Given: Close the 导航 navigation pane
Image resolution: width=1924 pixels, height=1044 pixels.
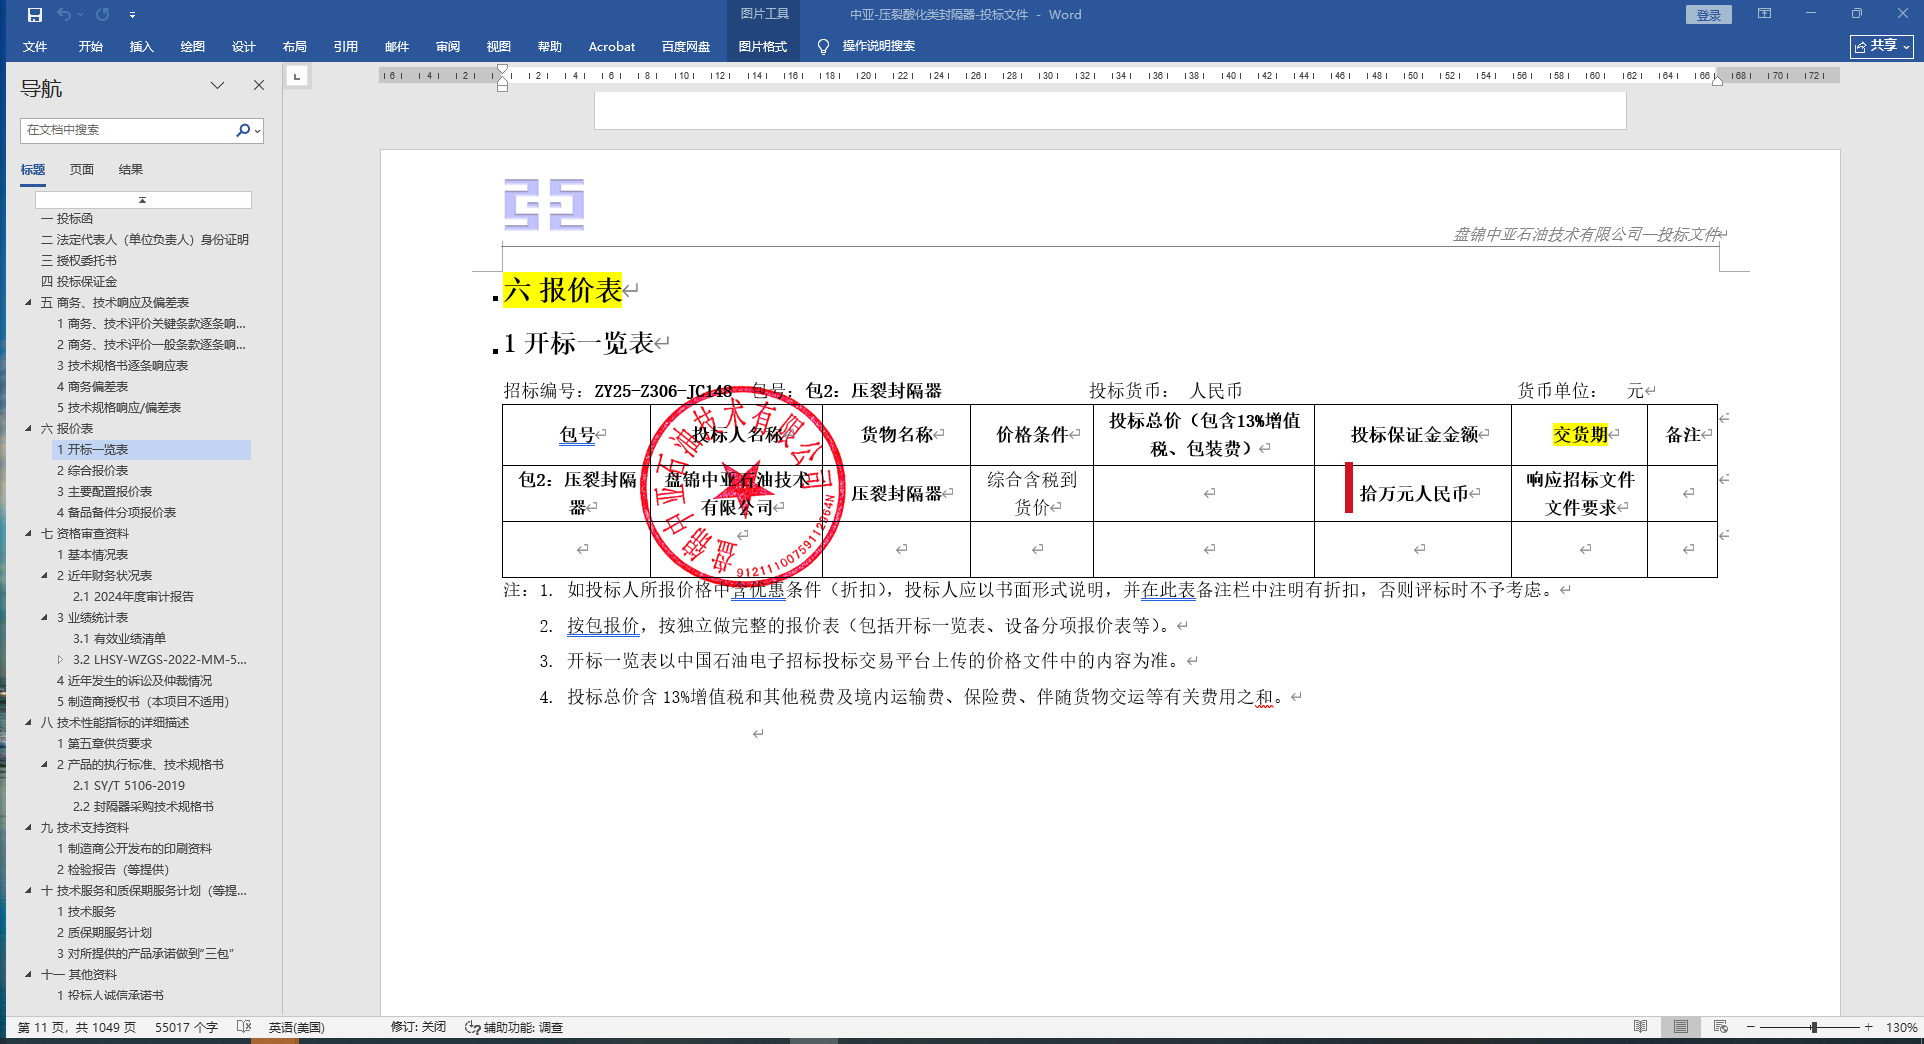Looking at the screenshot, I should 259,86.
